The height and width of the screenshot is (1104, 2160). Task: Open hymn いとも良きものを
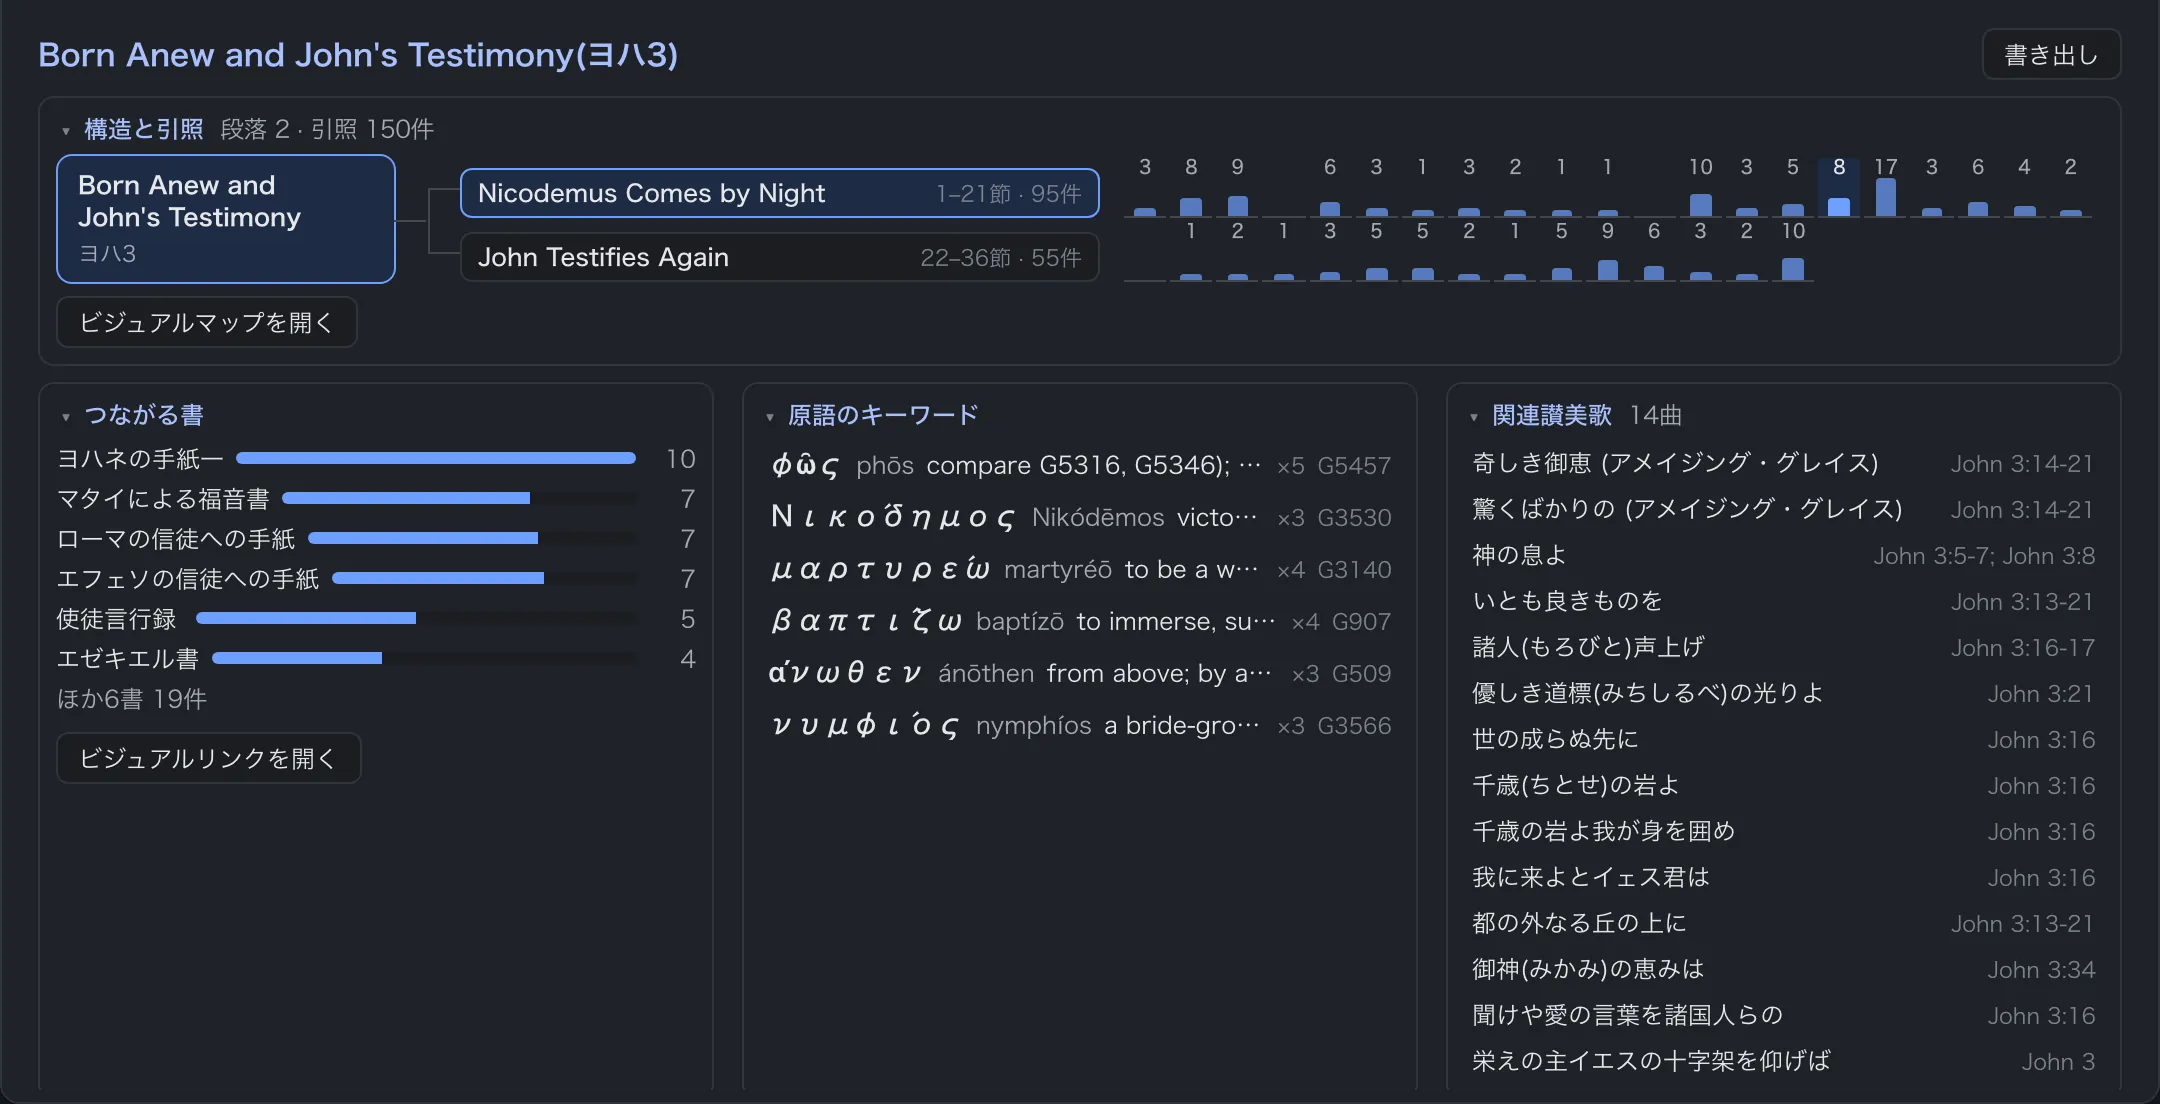coord(1783,601)
